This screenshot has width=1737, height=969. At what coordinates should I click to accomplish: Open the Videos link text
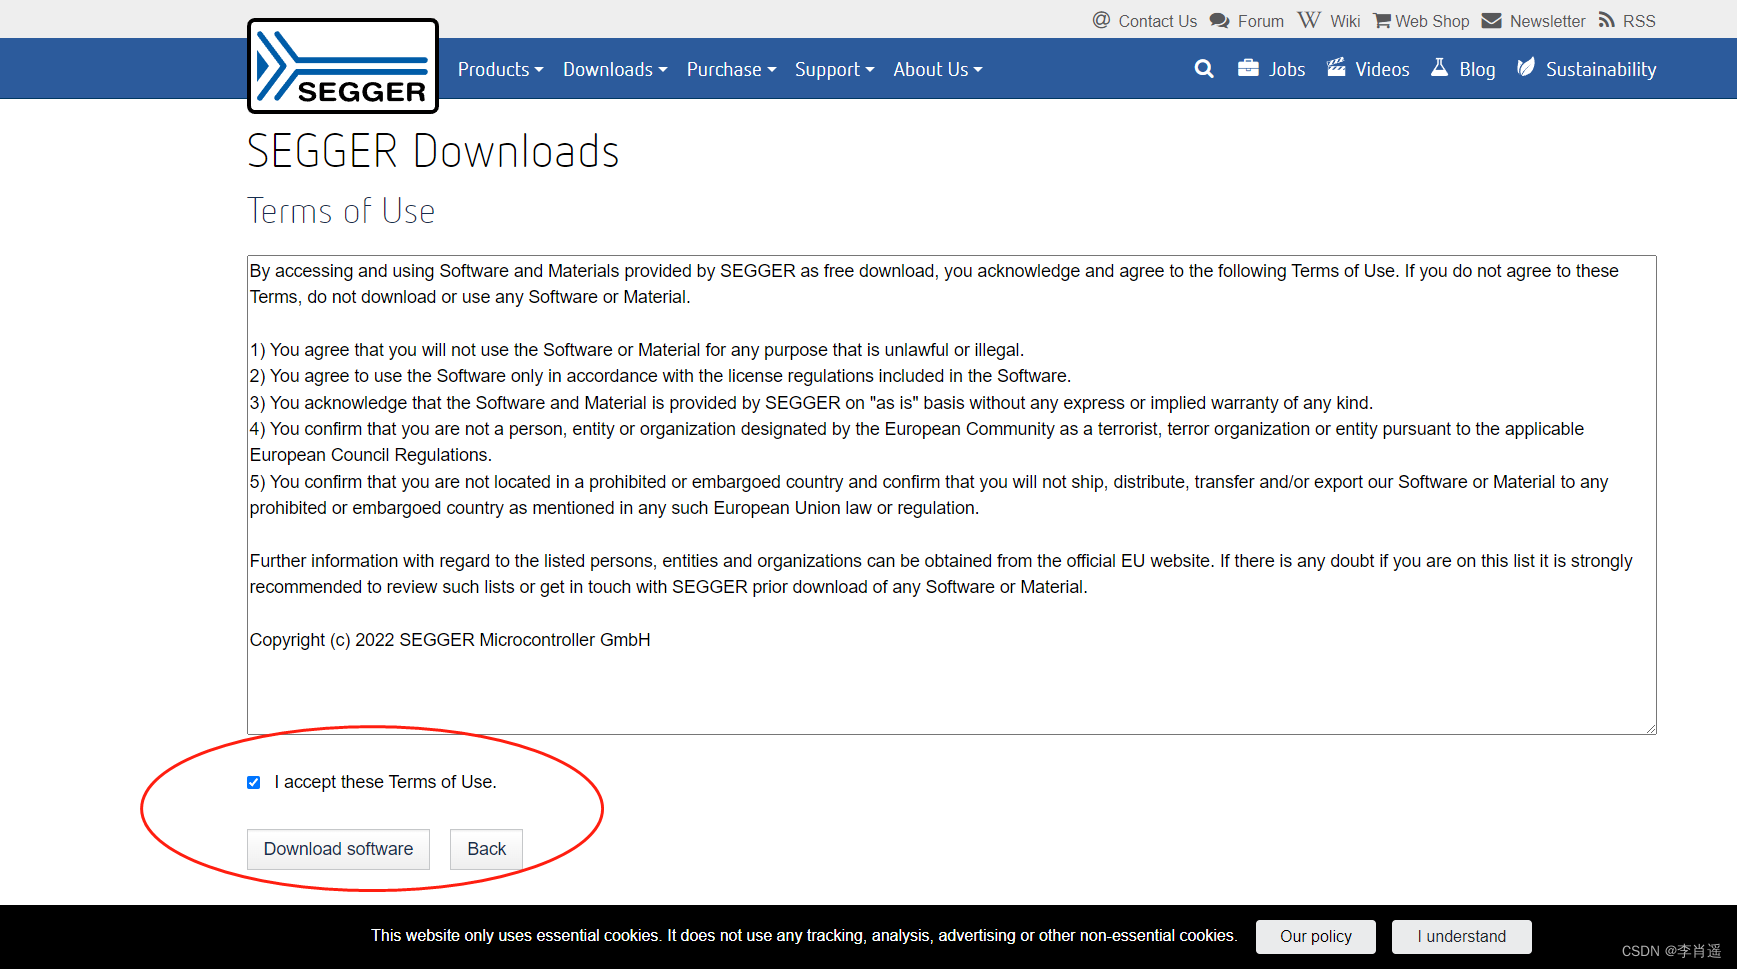tap(1382, 69)
